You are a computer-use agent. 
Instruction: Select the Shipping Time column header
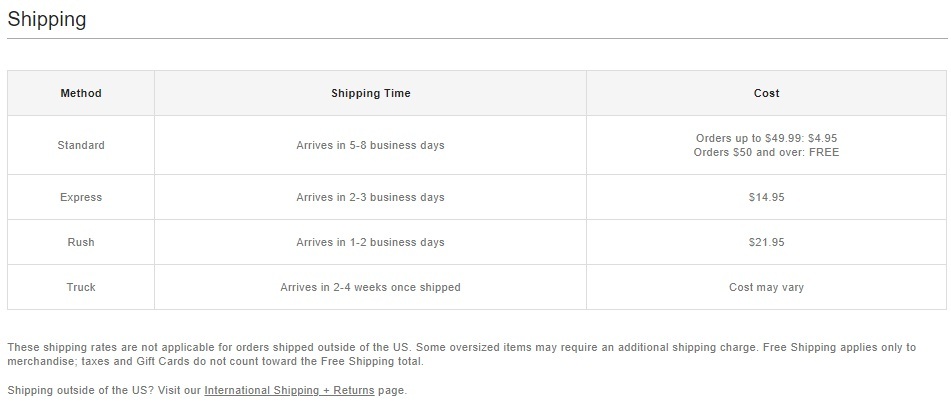[x=371, y=93]
